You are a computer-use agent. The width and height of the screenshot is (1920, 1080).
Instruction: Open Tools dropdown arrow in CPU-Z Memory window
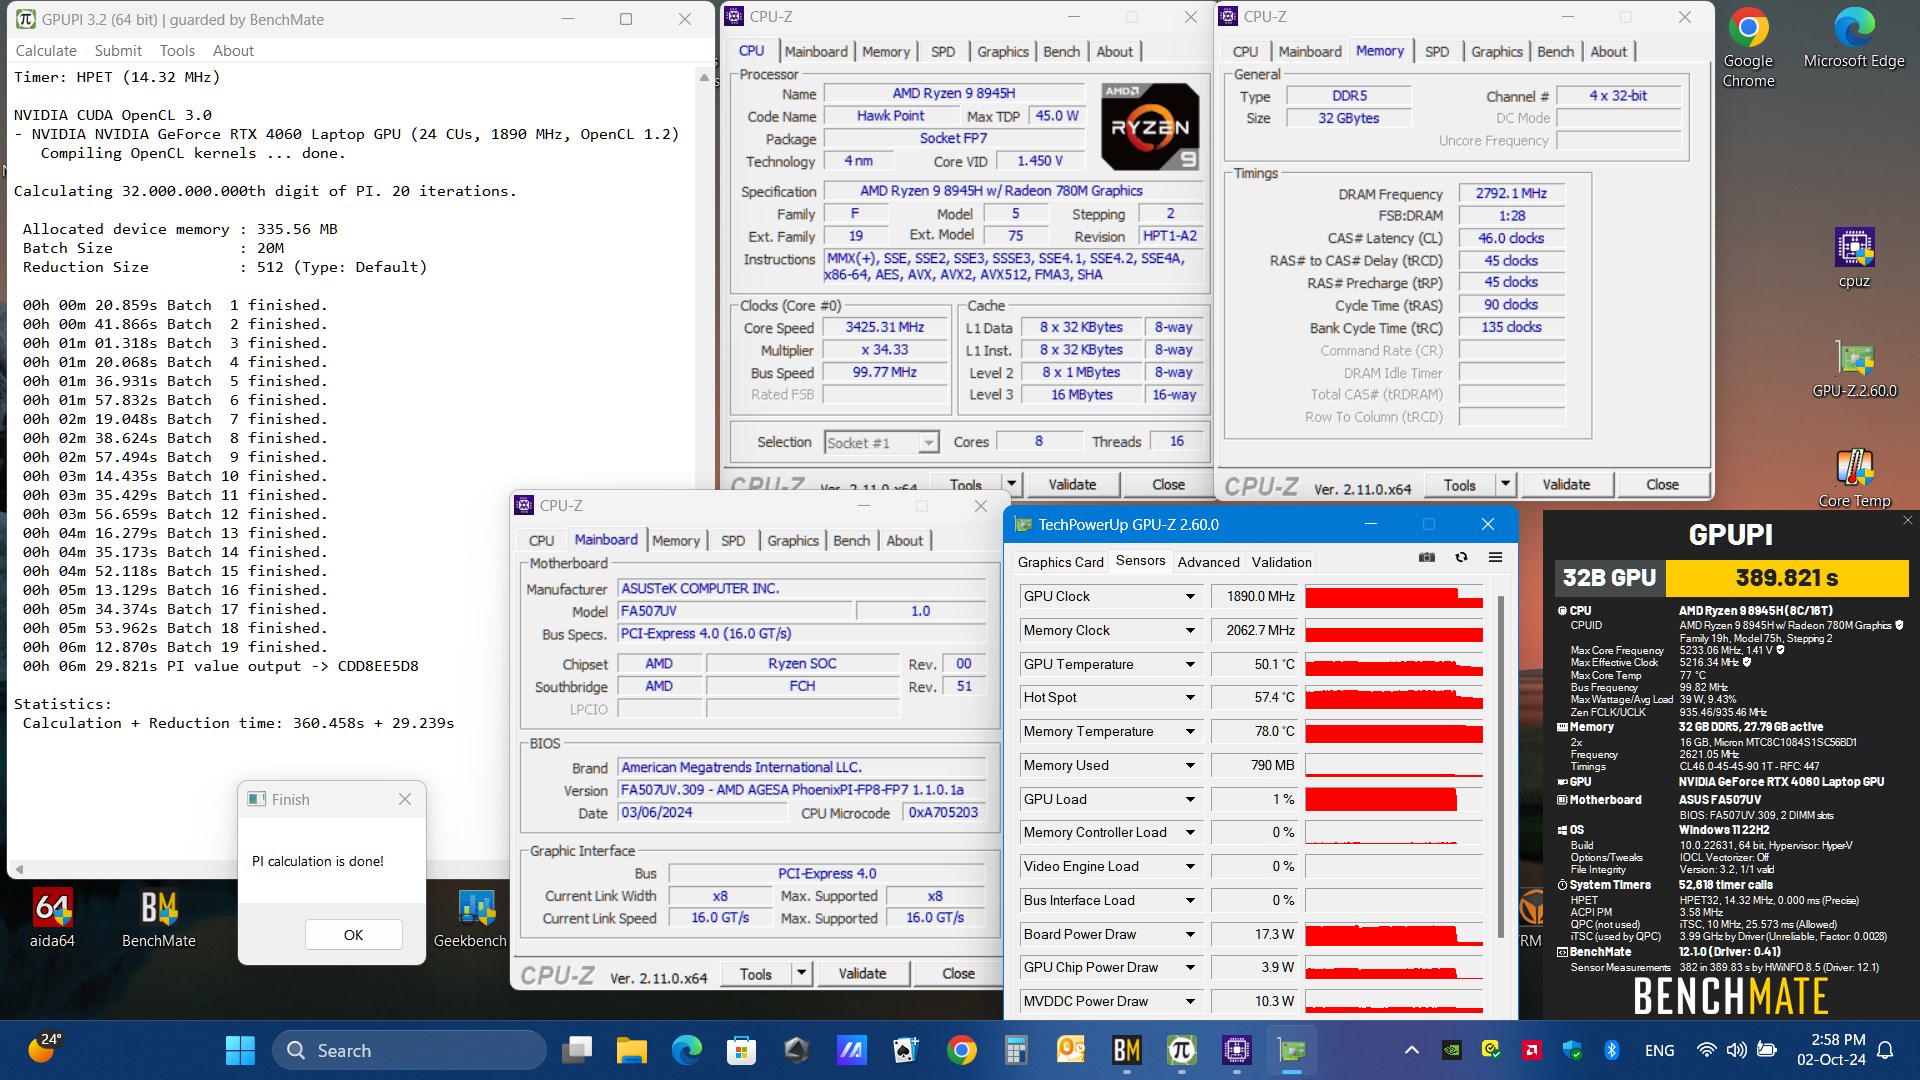click(x=1505, y=485)
